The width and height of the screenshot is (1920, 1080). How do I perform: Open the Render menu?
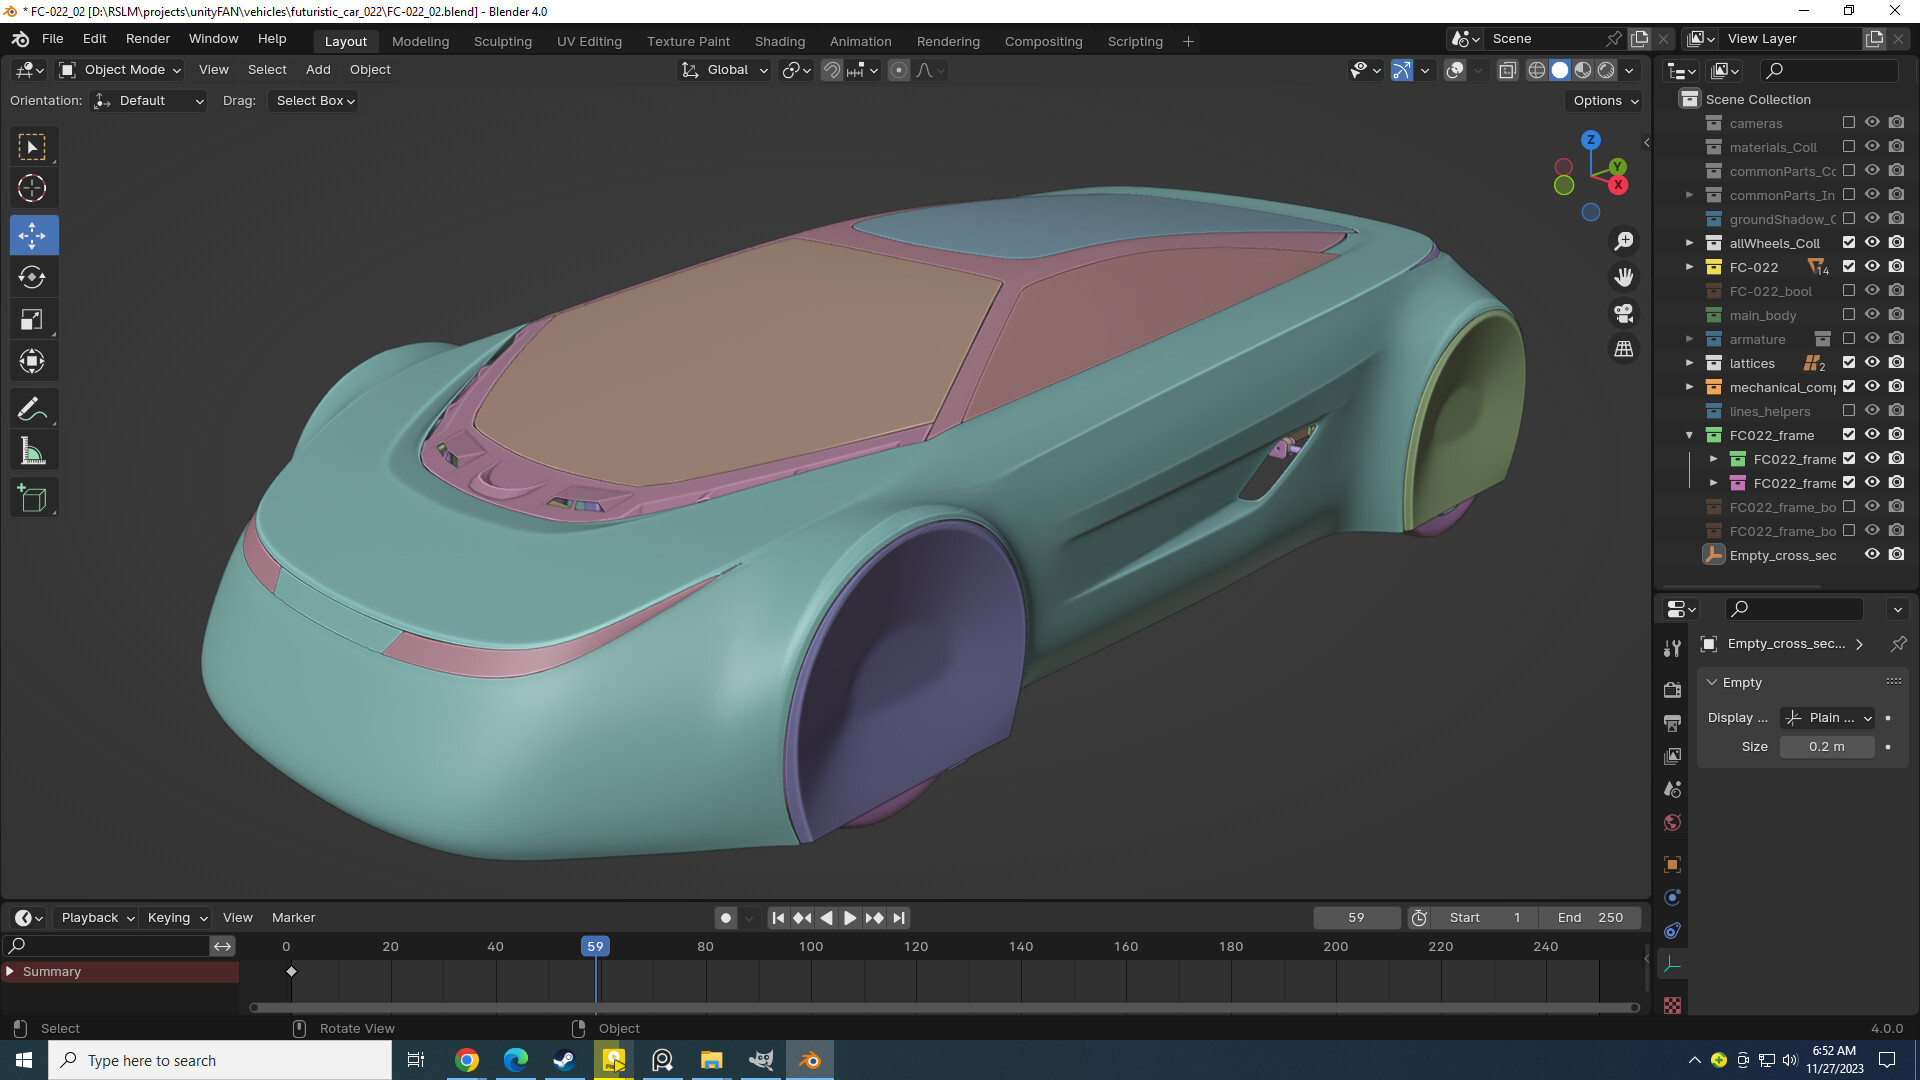[x=147, y=38]
